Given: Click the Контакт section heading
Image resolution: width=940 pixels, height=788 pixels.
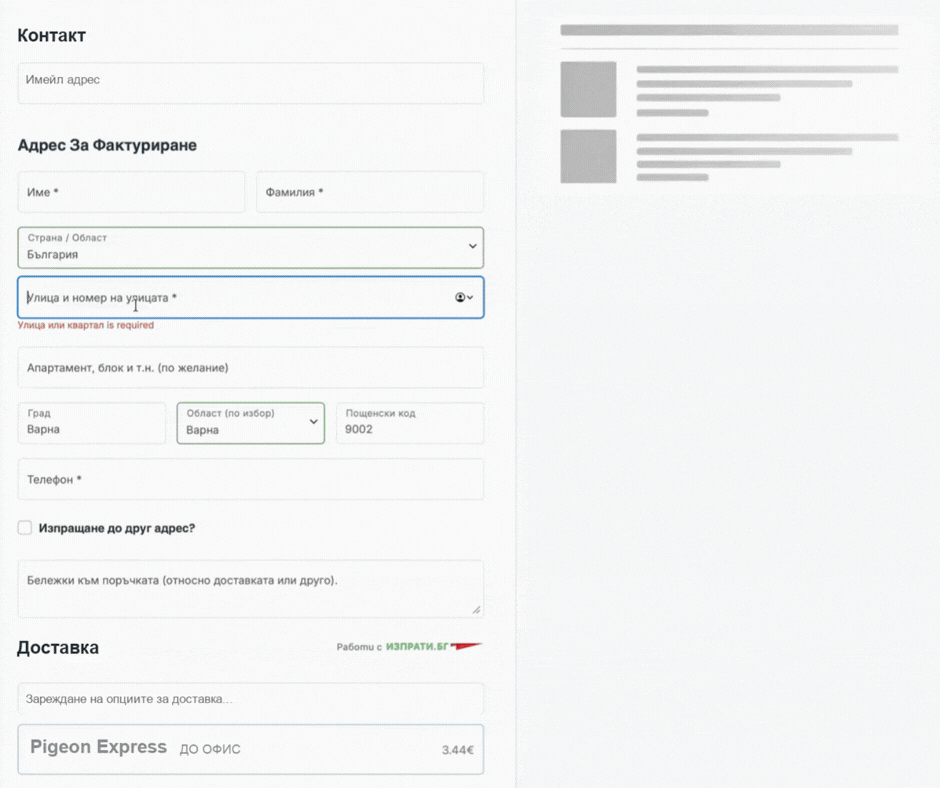Looking at the screenshot, I should 52,35.
